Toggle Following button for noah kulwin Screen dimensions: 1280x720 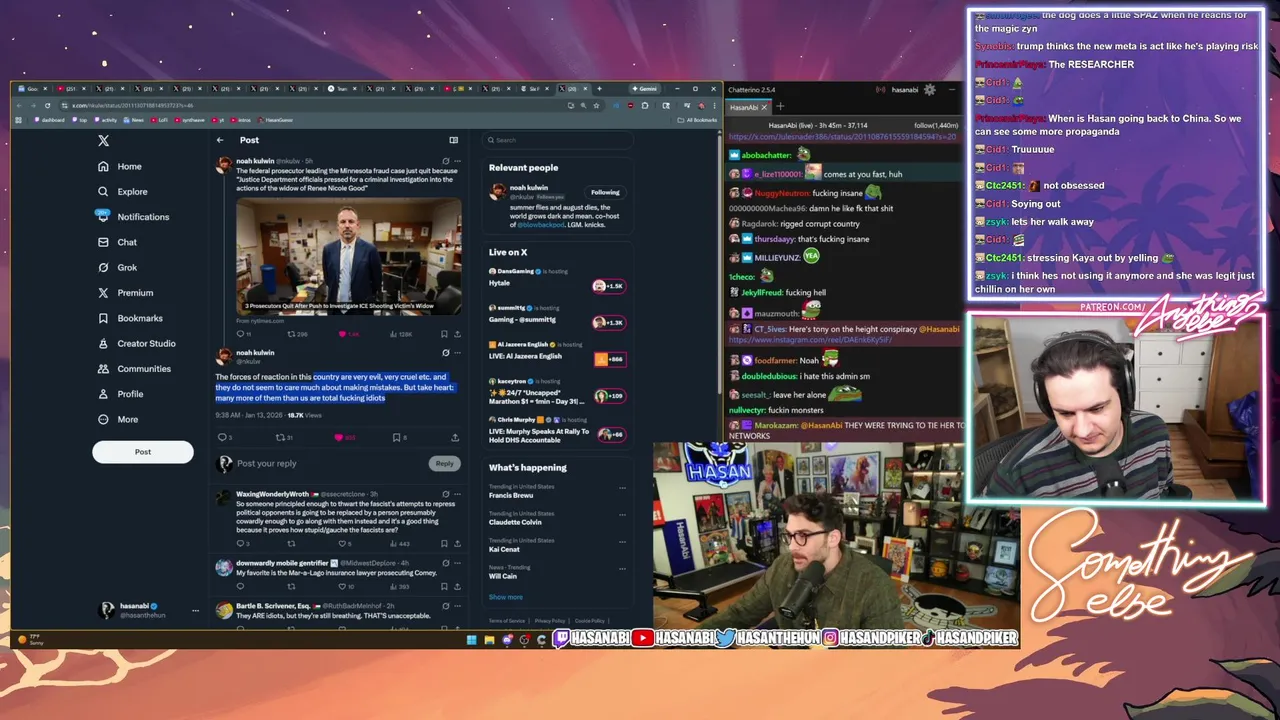(605, 192)
